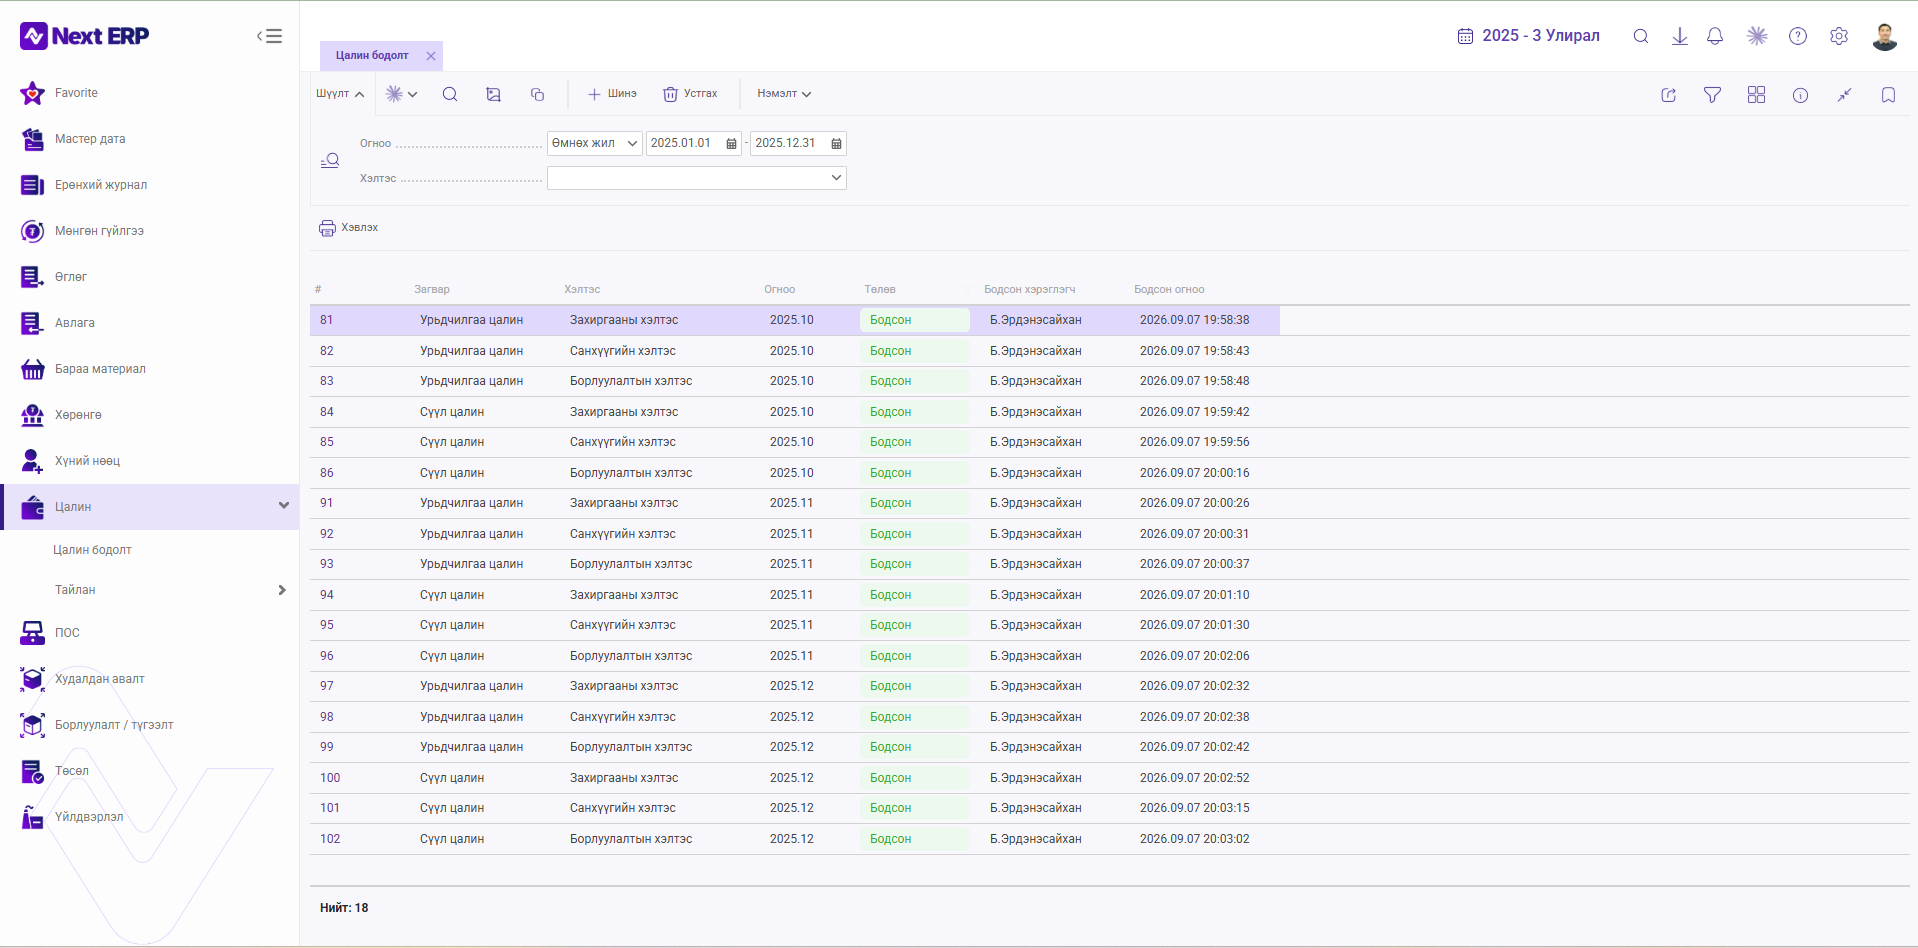Click the download arrow icon in header

(x=1680, y=36)
